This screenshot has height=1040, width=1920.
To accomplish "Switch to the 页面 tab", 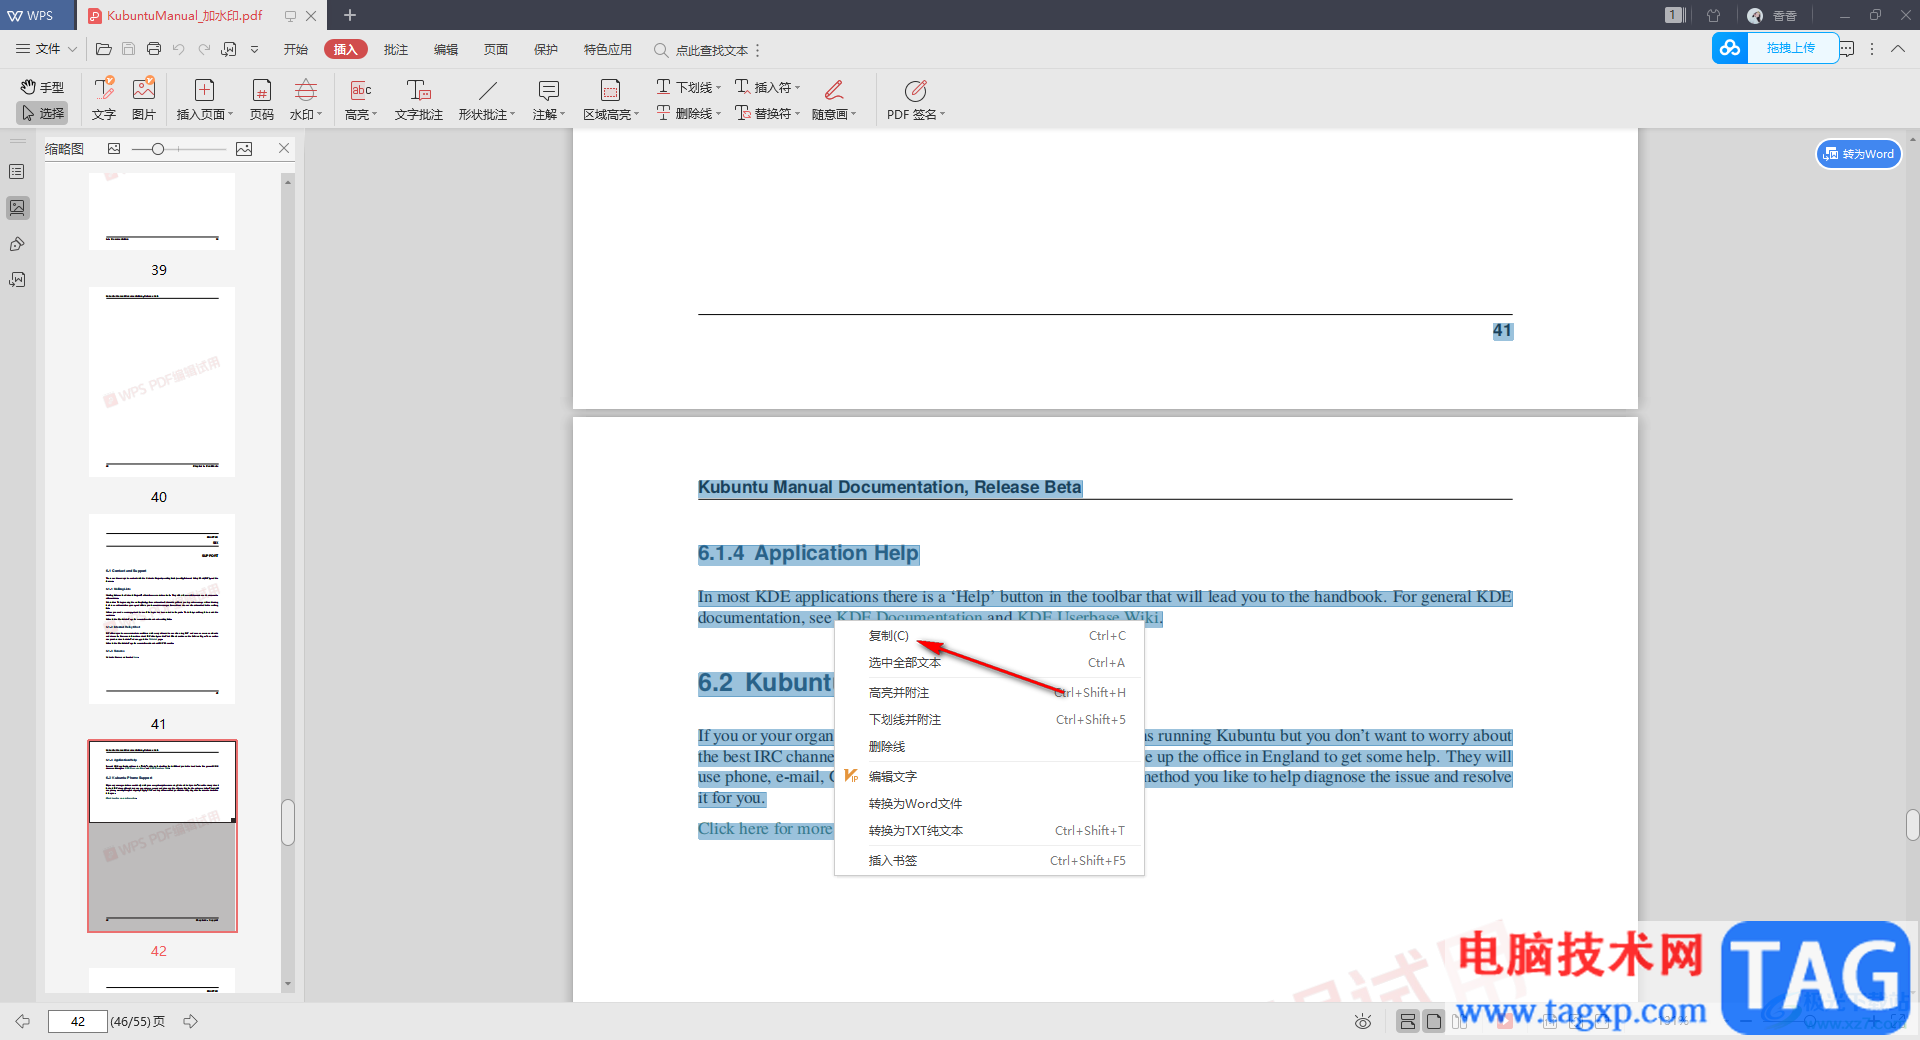I will [x=496, y=49].
